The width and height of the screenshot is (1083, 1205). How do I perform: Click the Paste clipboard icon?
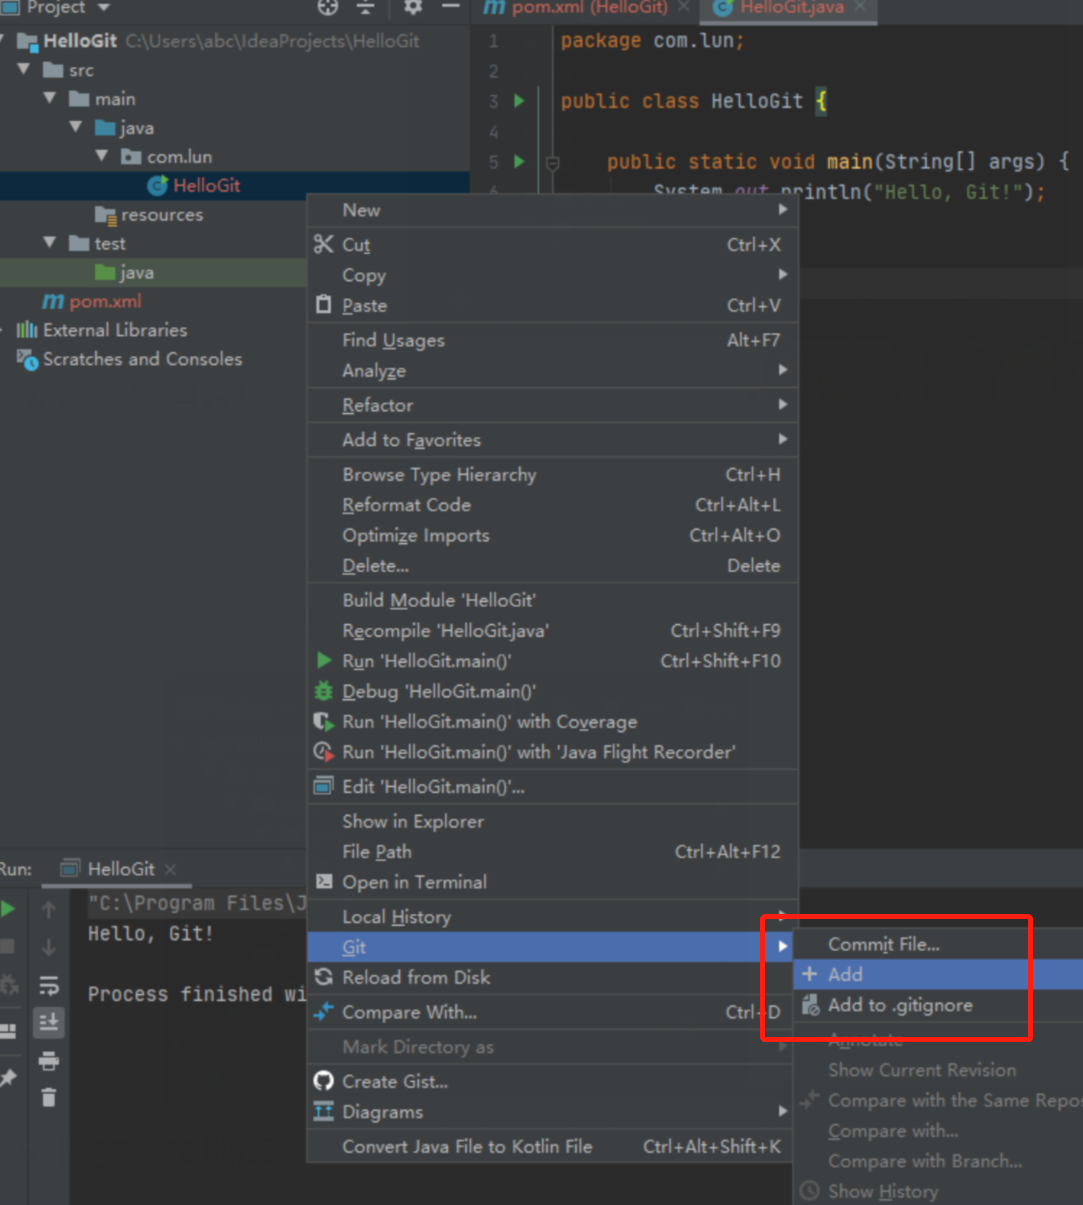(323, 304)
